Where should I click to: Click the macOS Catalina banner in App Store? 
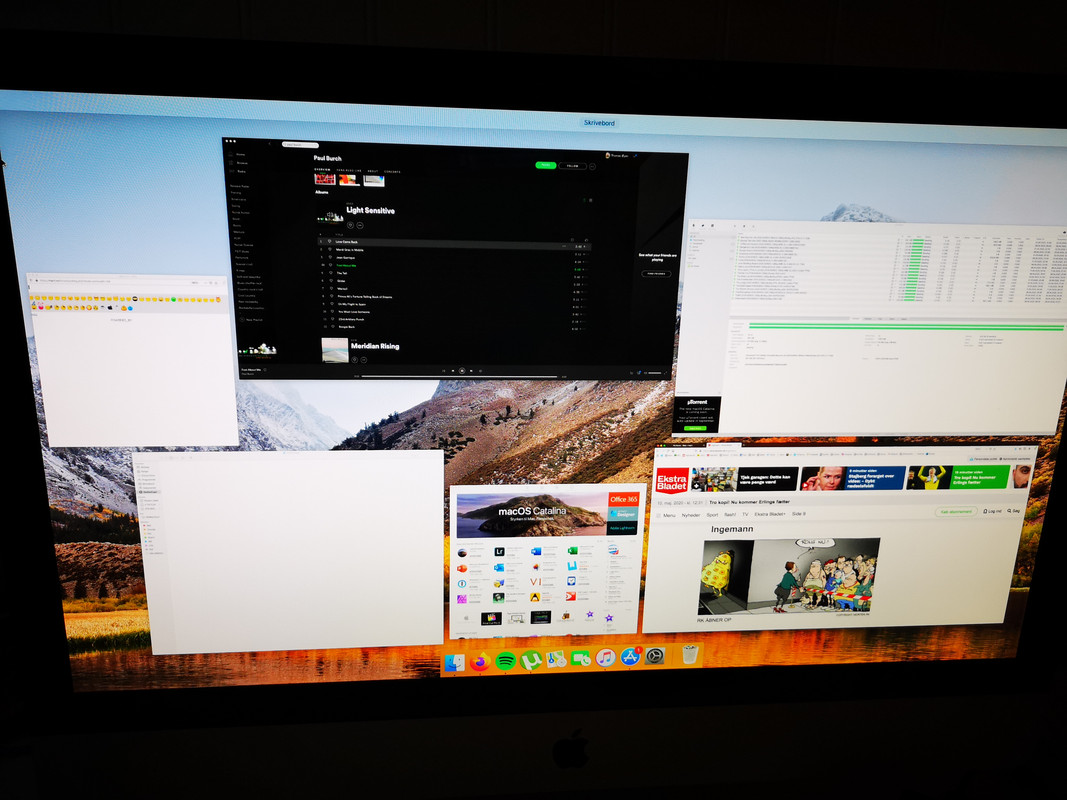(x=531, y=516)
